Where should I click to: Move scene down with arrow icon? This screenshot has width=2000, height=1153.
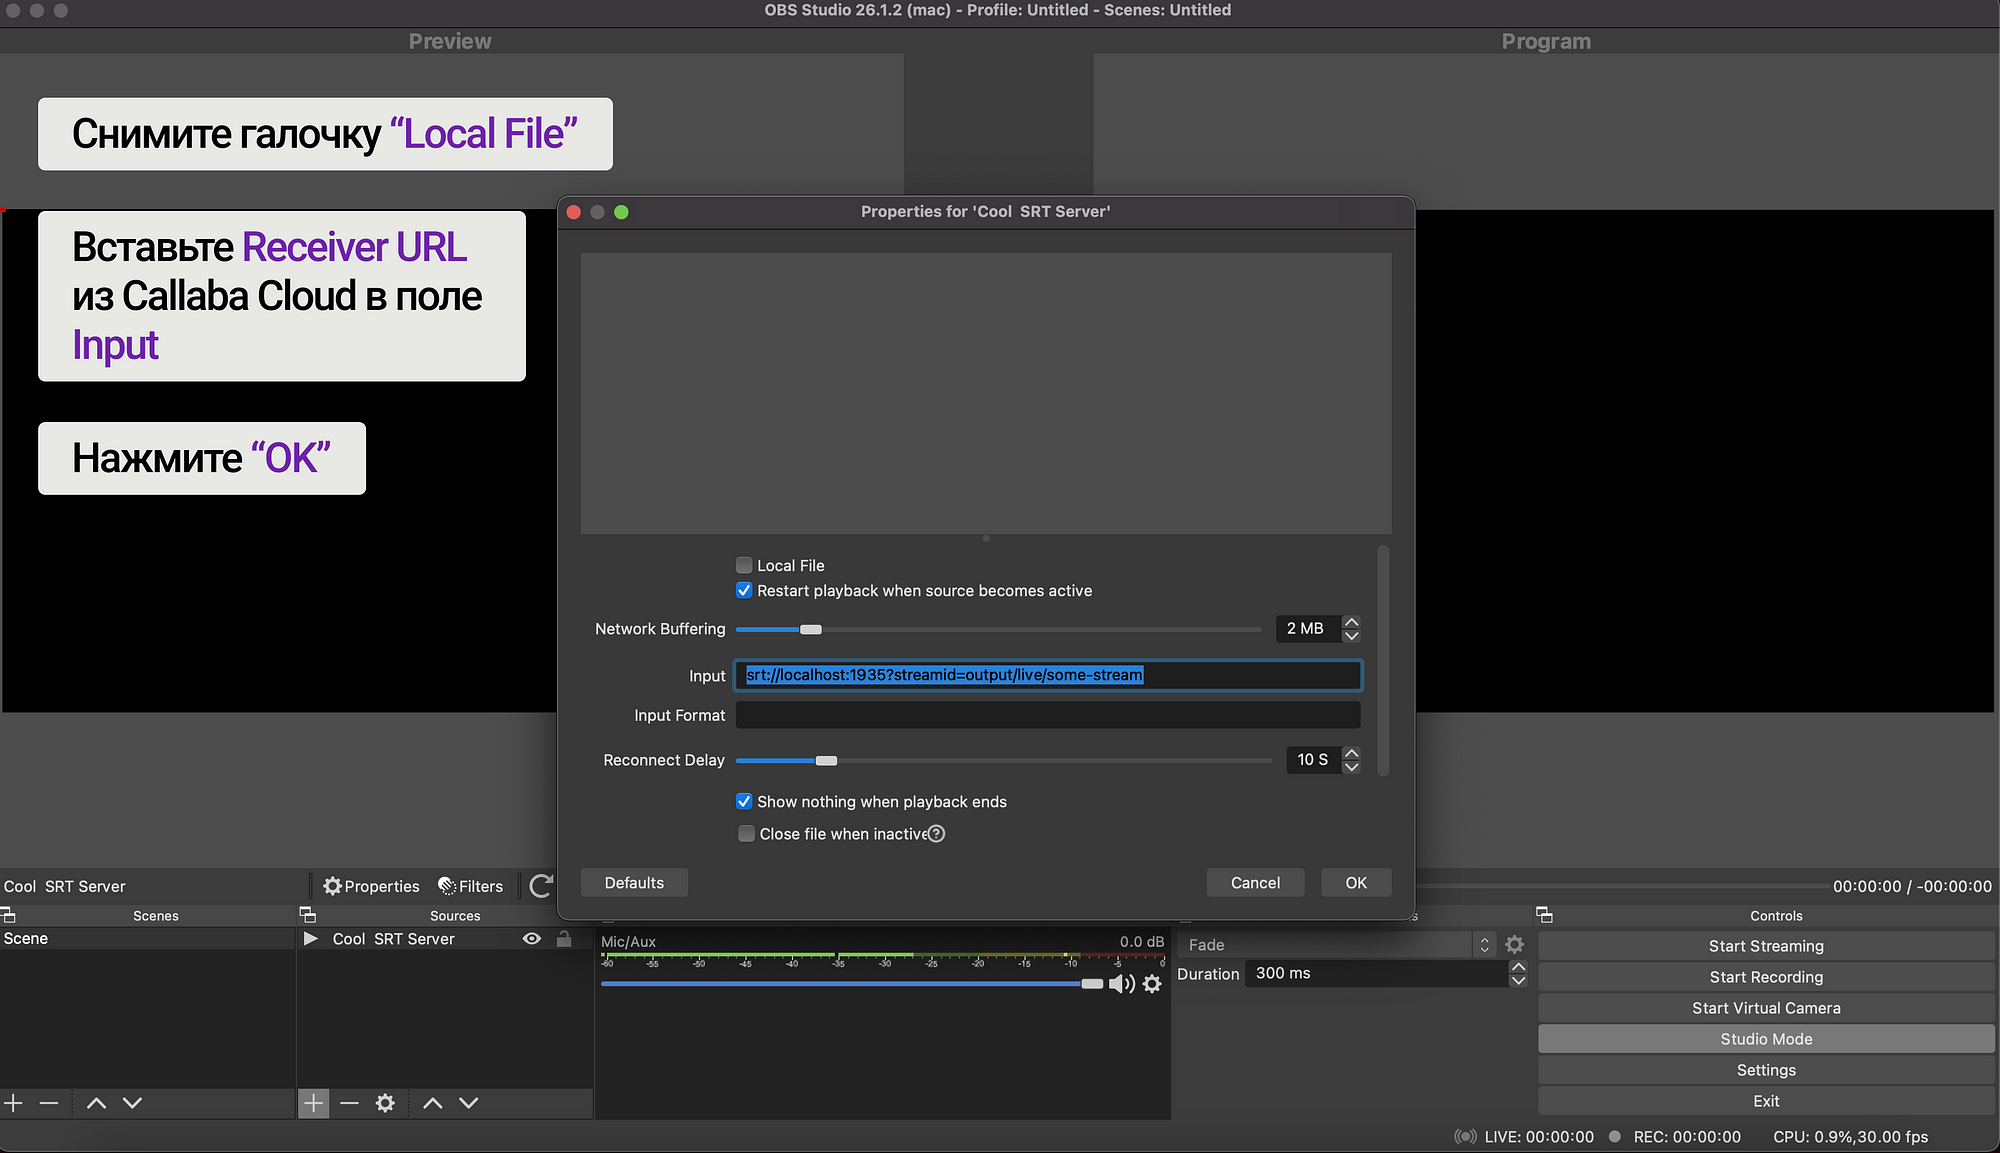click(x=132, y=1103)
